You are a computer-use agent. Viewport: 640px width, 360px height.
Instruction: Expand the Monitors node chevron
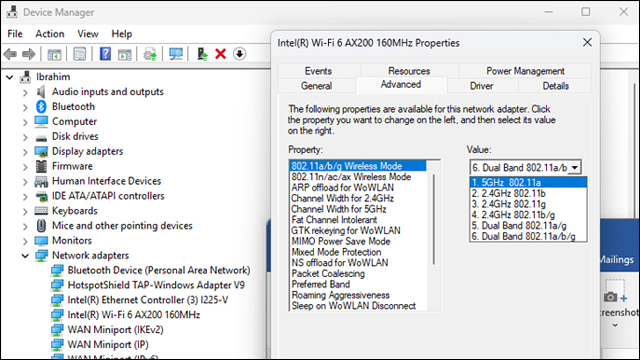click(25, 241)
